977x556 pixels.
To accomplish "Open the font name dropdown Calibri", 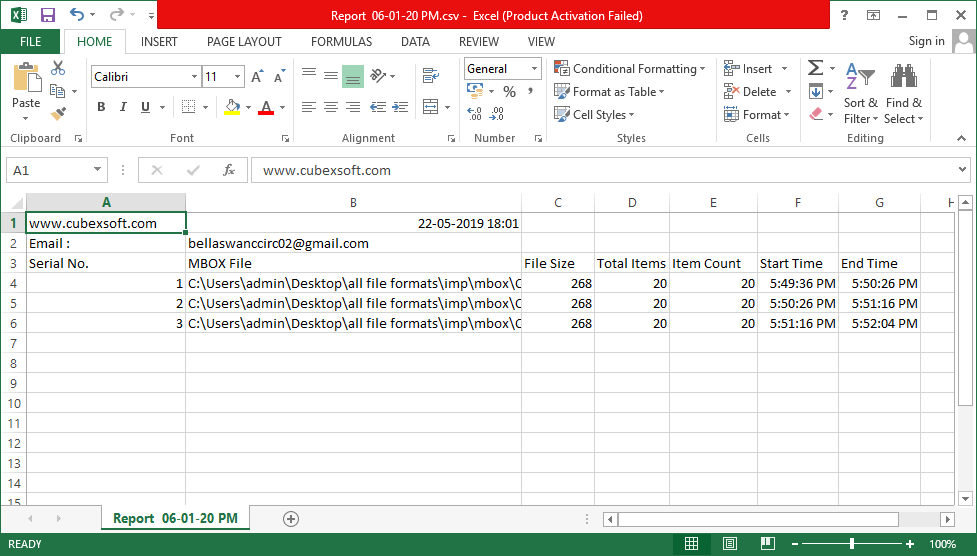I will [194, 77].
